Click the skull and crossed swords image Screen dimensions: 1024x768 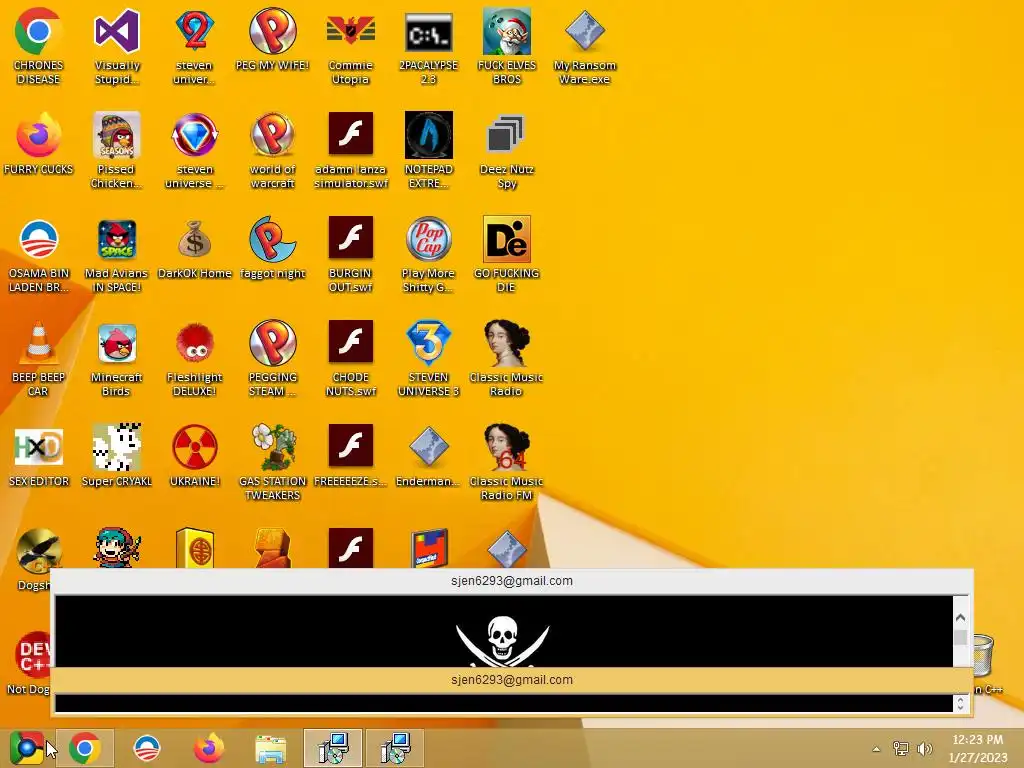(x=502, y=641)
